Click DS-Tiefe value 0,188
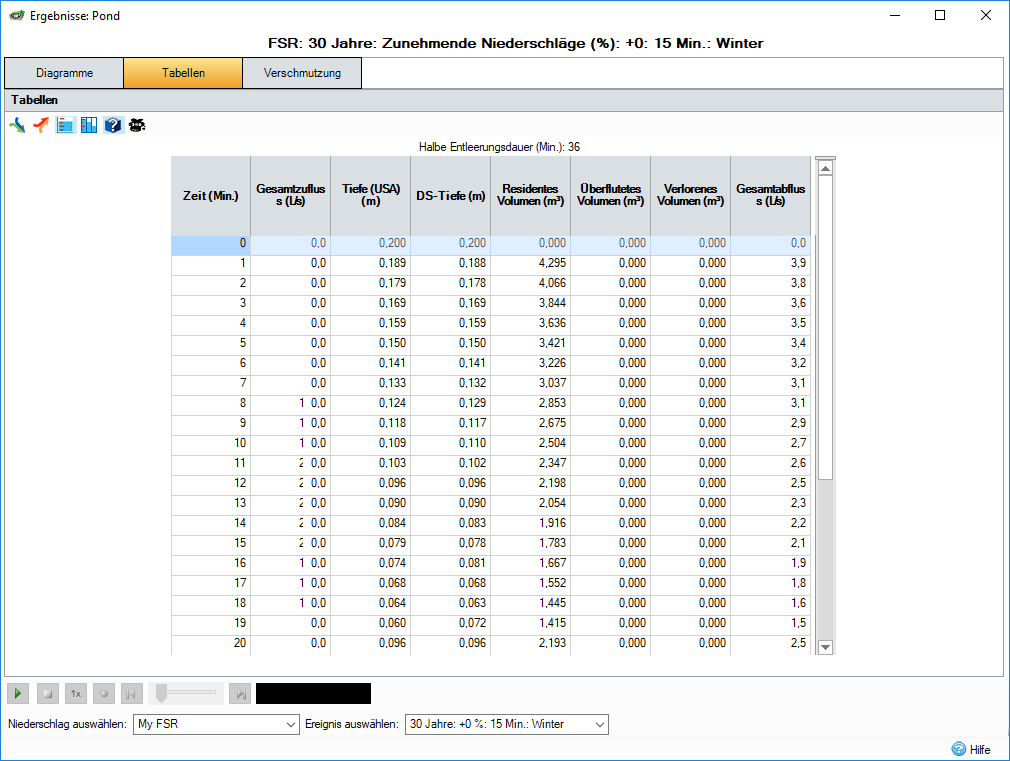The height and width of the screenshot is (761, 1010). (450, 264)
